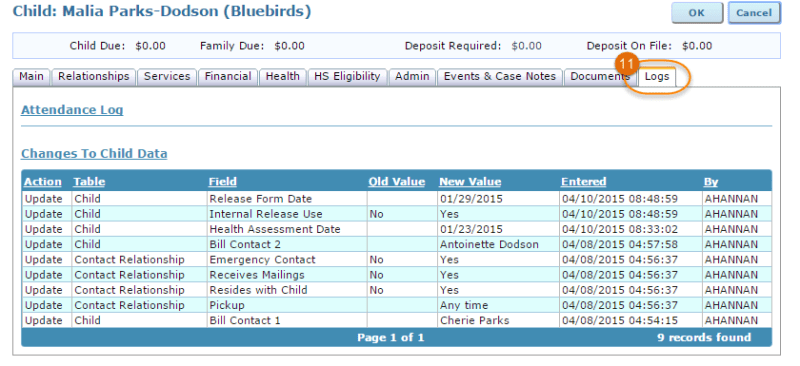Sort by New Value column header

pos(470,182)
